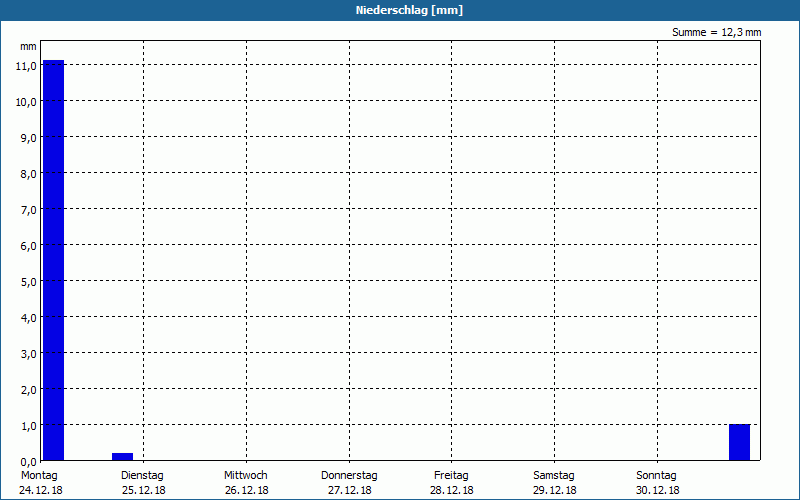
Task: Click the date label '25.12.18'
Action: [144, 490]
